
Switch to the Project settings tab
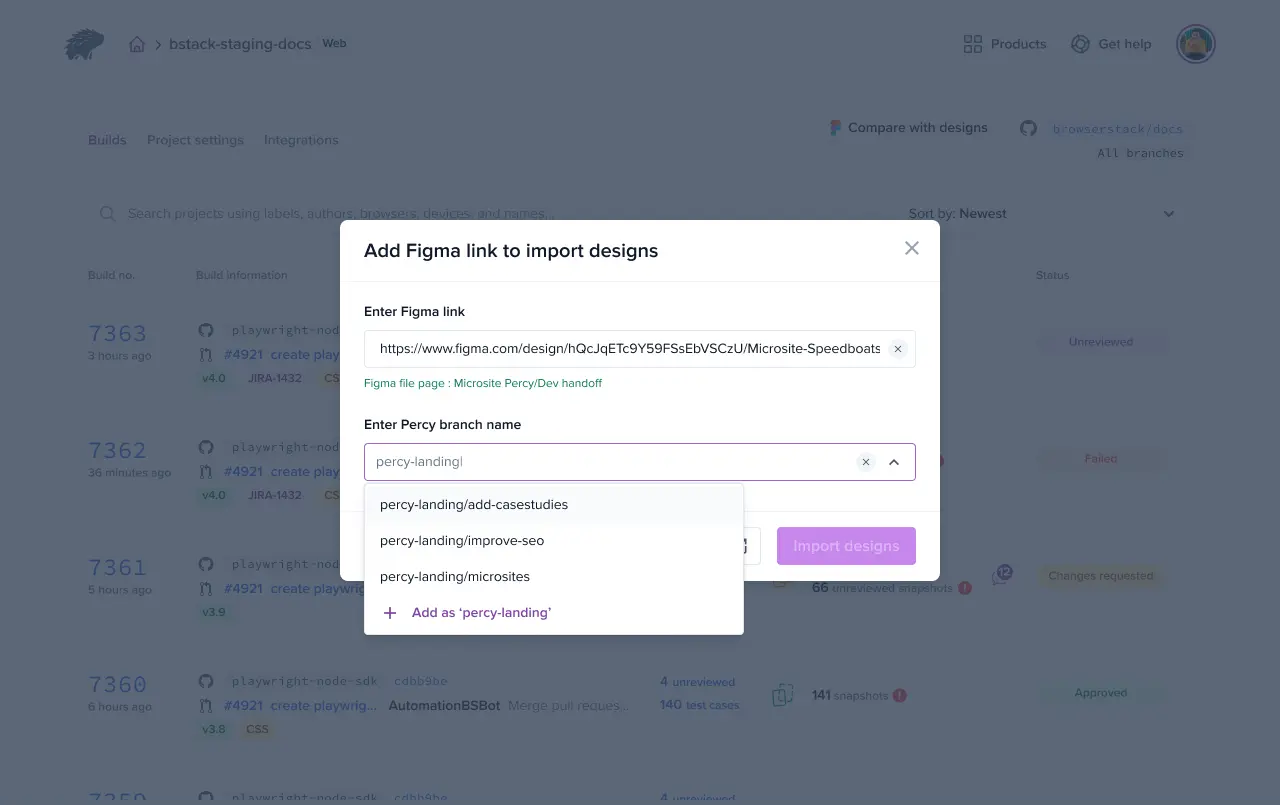[x=195, y=140]
